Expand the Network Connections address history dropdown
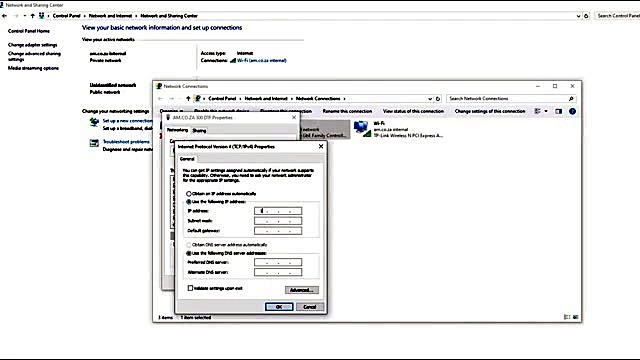The width and height of the screenshot is (640, 360). coord(430,99)
